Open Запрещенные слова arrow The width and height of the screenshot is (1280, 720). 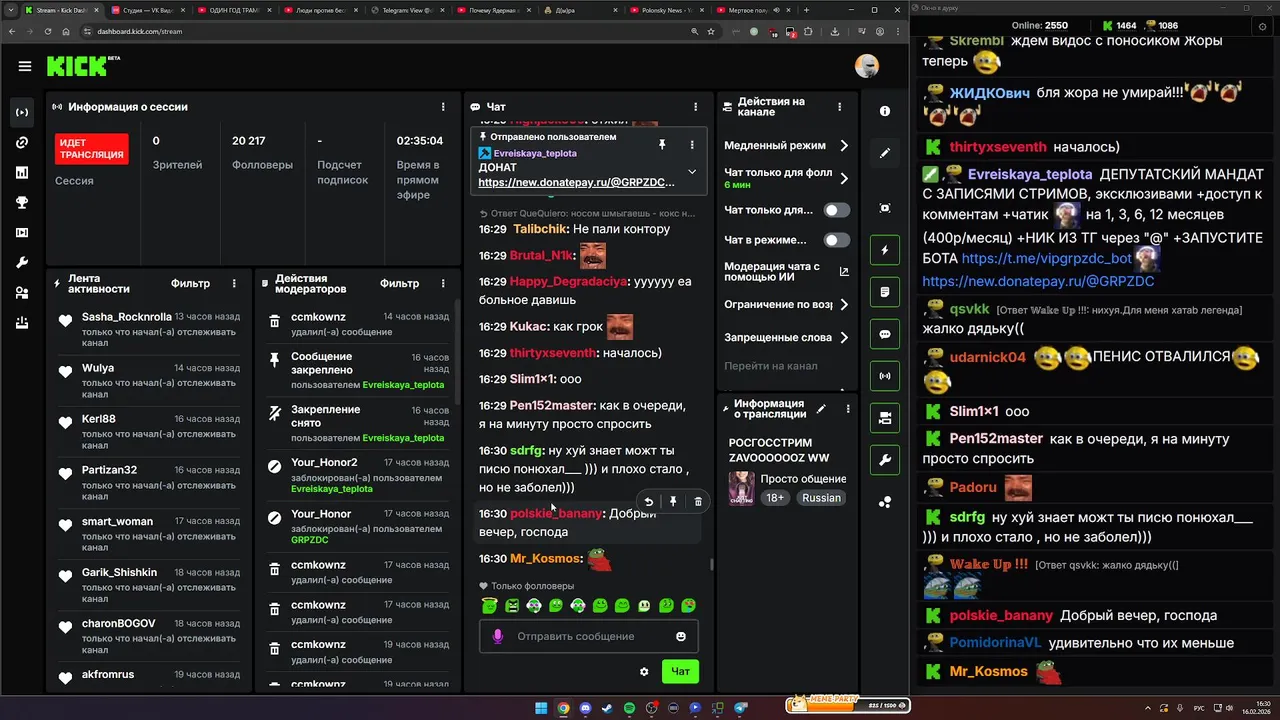844,337
